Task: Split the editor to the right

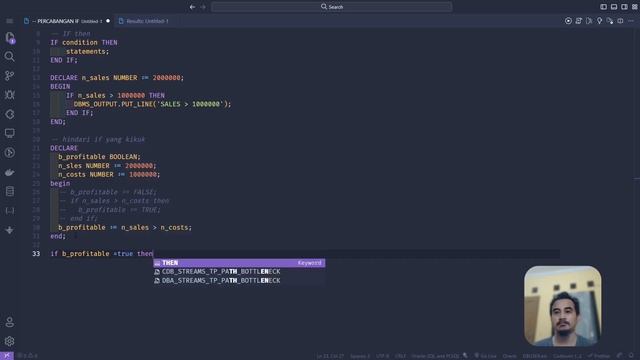Action: tap(620, 21)
